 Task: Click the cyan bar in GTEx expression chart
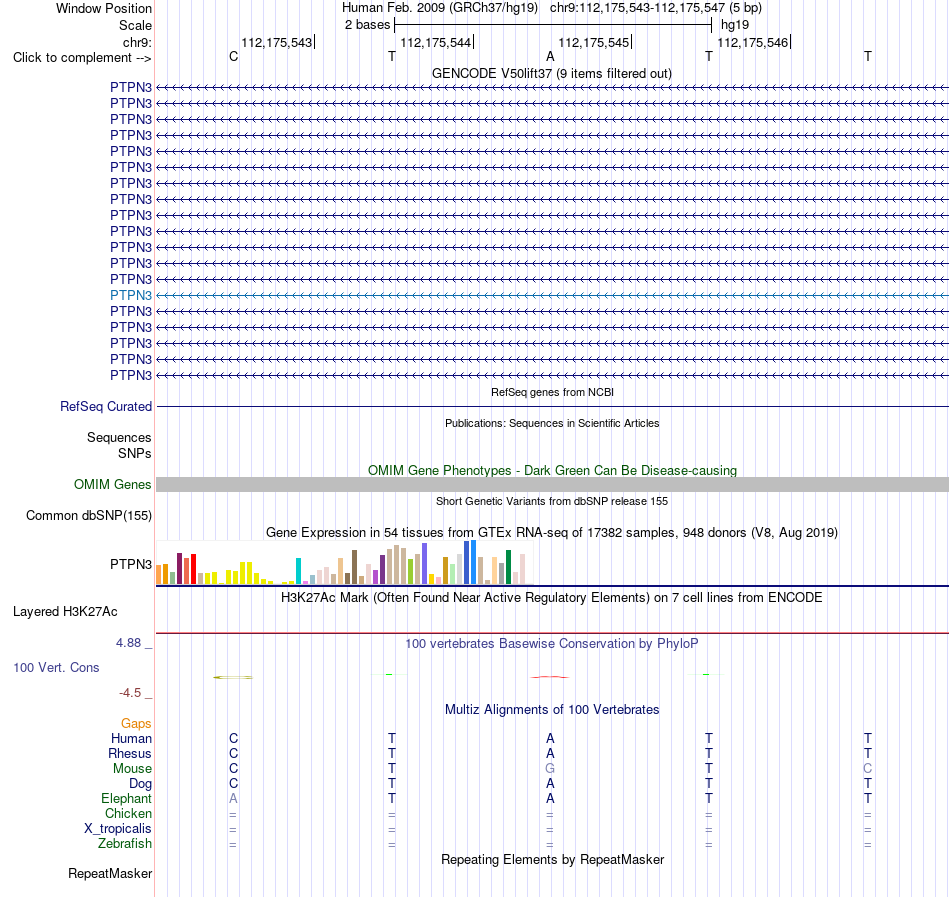click(x=298, y=571)
